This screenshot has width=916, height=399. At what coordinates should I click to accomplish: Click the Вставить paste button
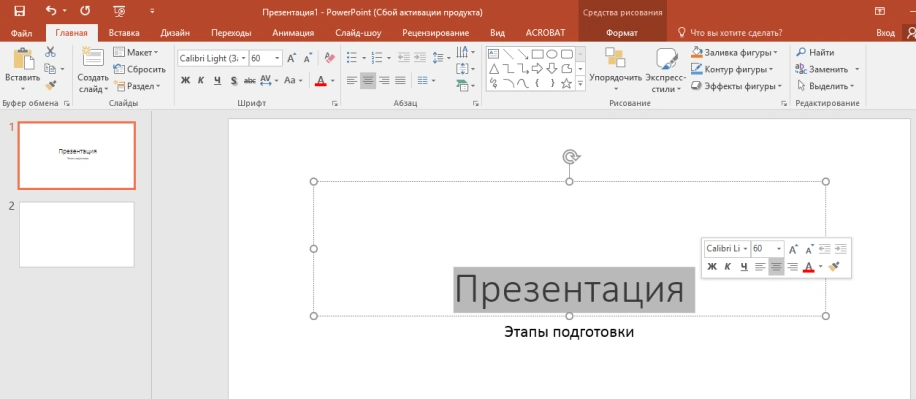23,70
